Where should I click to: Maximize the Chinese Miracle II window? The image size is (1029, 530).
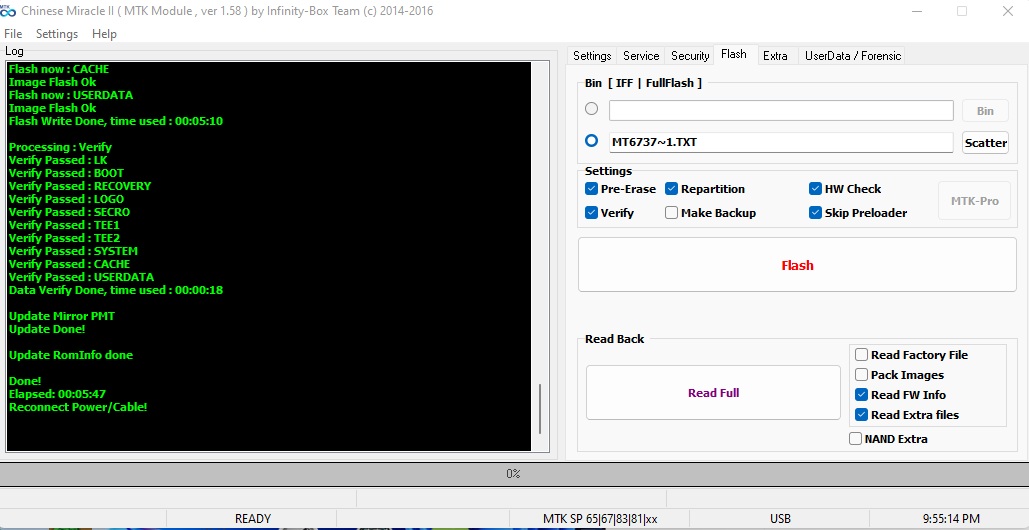(962, 10)
